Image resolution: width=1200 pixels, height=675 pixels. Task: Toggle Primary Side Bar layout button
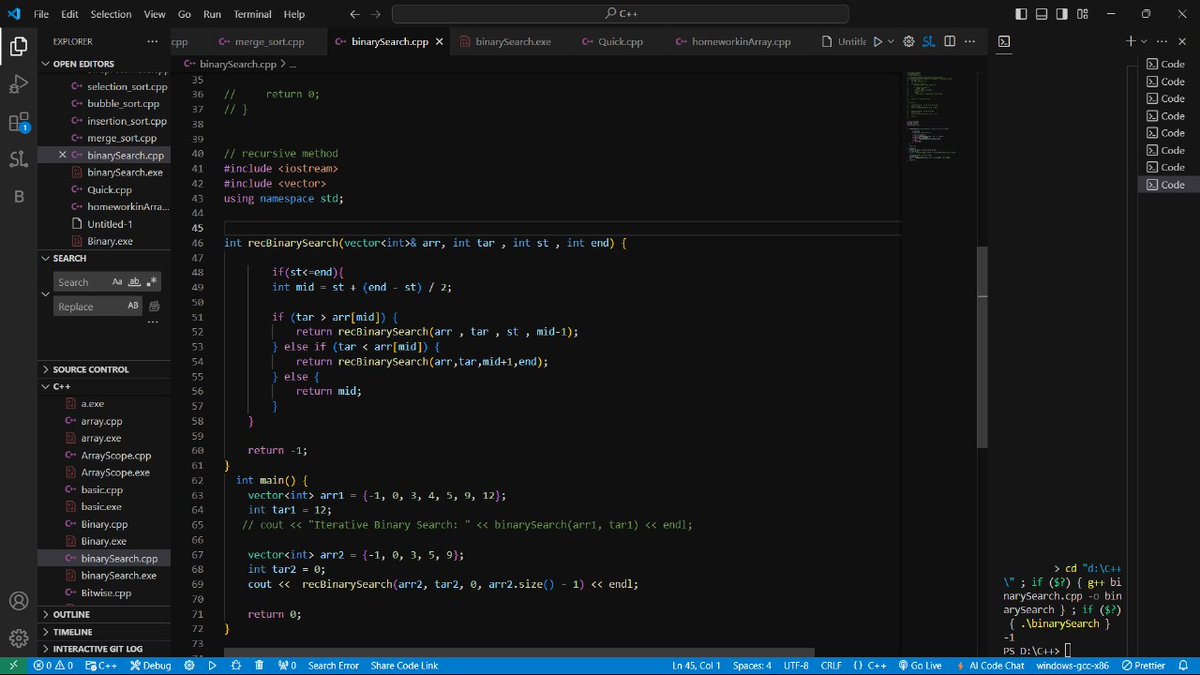coord(1020,14)
